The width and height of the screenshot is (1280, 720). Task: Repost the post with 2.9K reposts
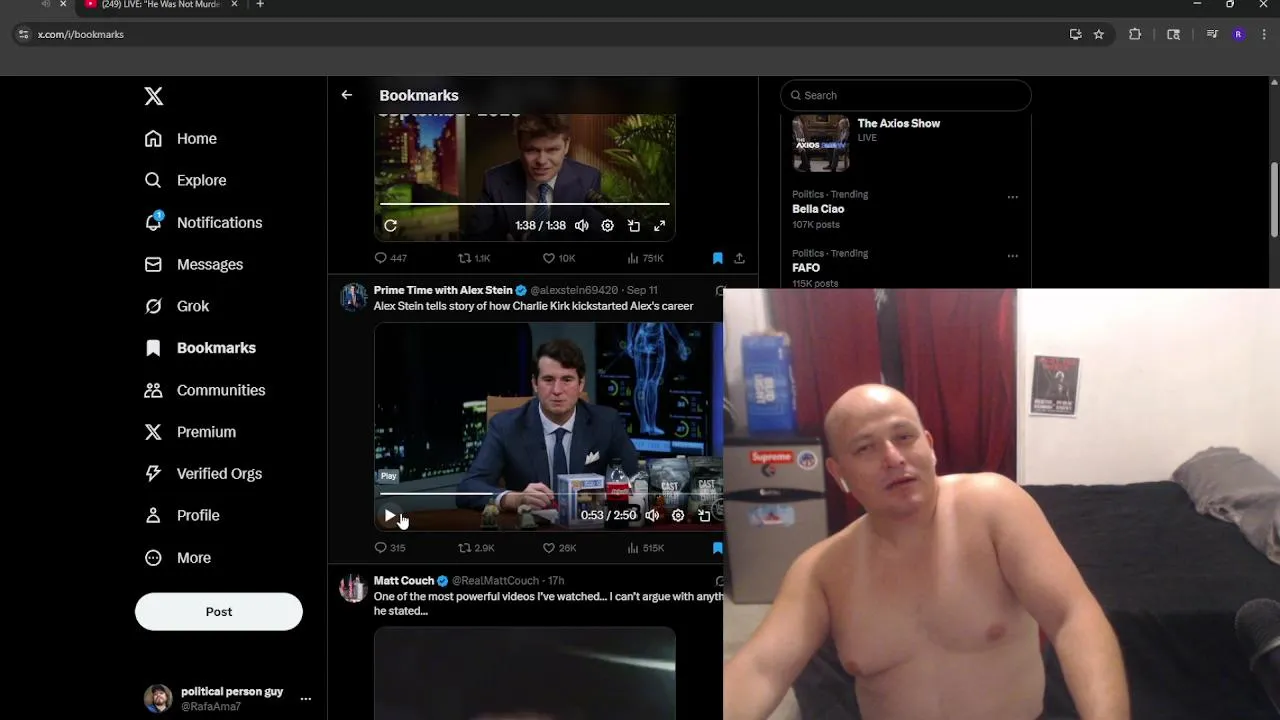coord(476,548)
